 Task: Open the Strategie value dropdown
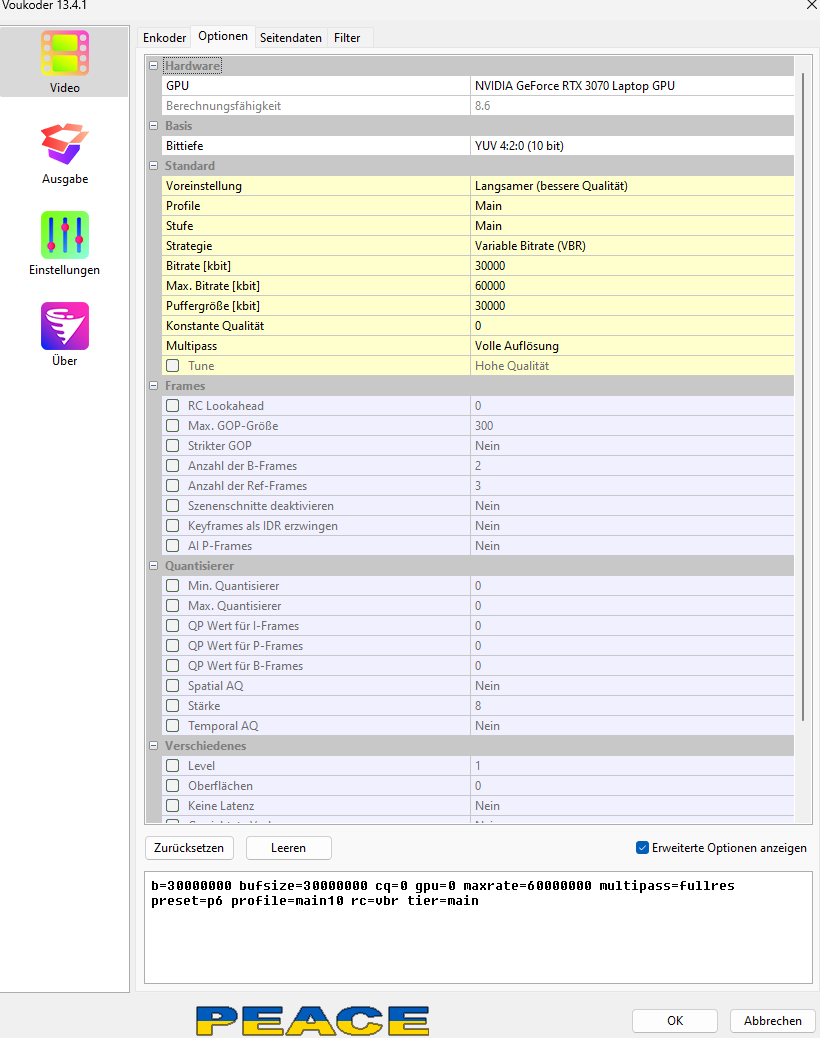pos(632,246)
